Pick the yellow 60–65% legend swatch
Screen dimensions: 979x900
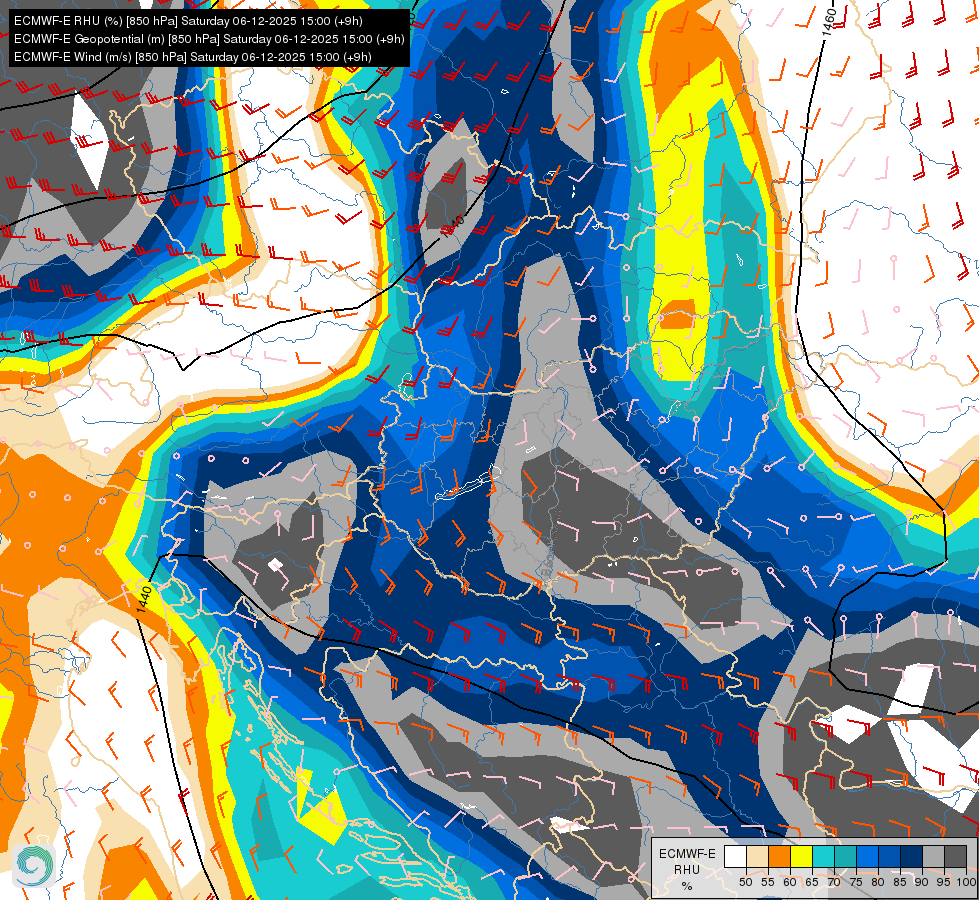tap(801, 856)
